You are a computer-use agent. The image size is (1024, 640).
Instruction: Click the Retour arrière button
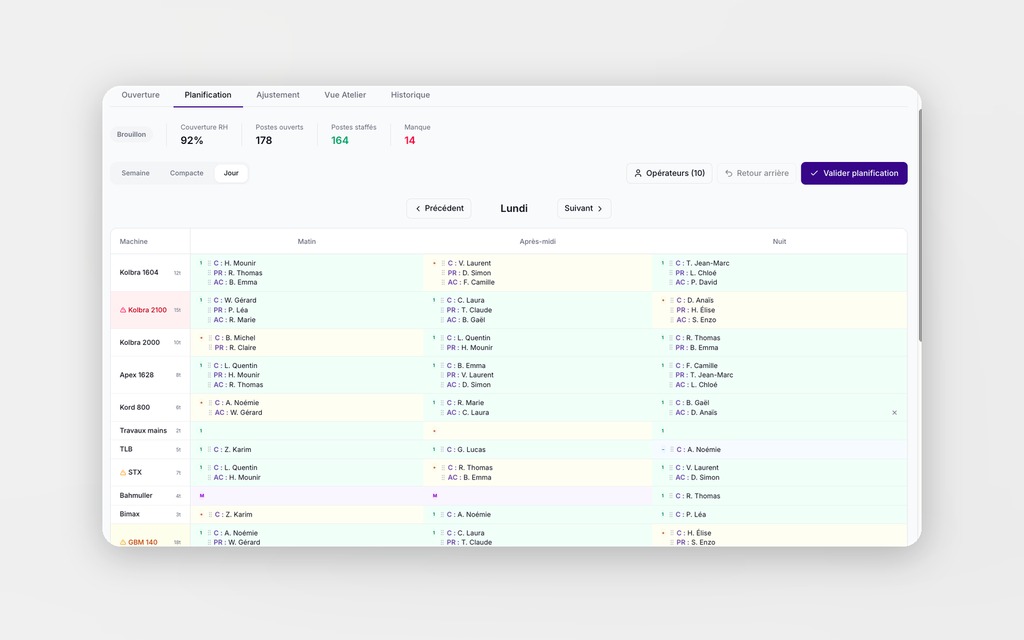pos(756,173)
